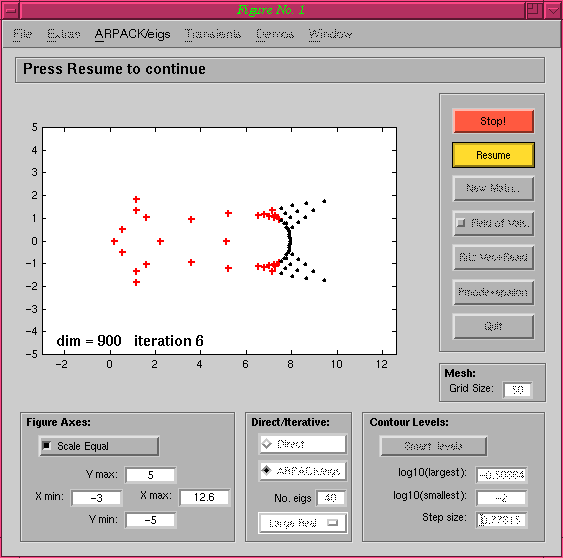This screenshot has height=558, width=563.
Task: Click the Quit button
Action: pyautogui.click(x=493, y=326)
